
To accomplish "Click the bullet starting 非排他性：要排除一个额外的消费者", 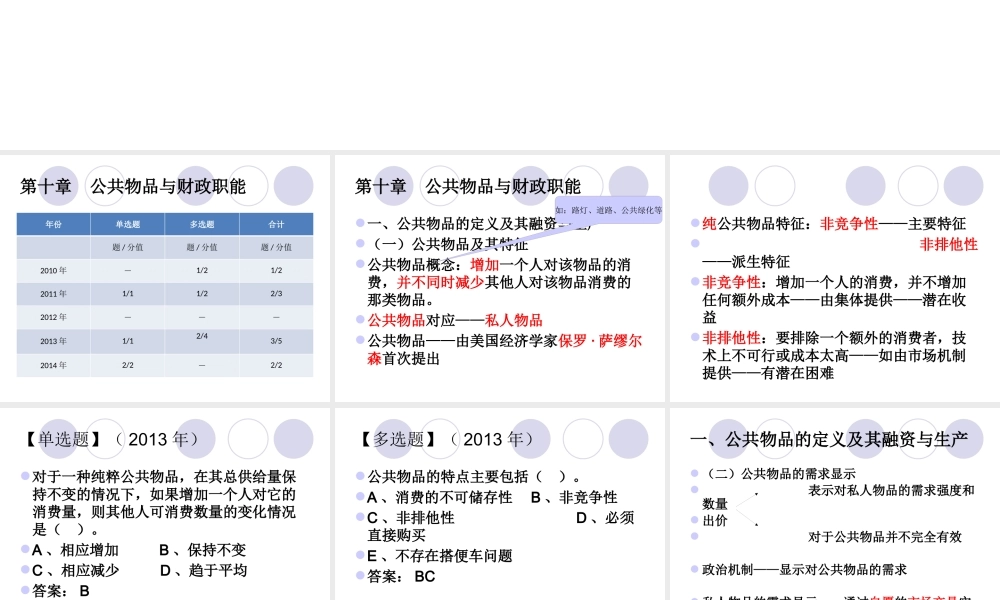I will coord(834,355).
